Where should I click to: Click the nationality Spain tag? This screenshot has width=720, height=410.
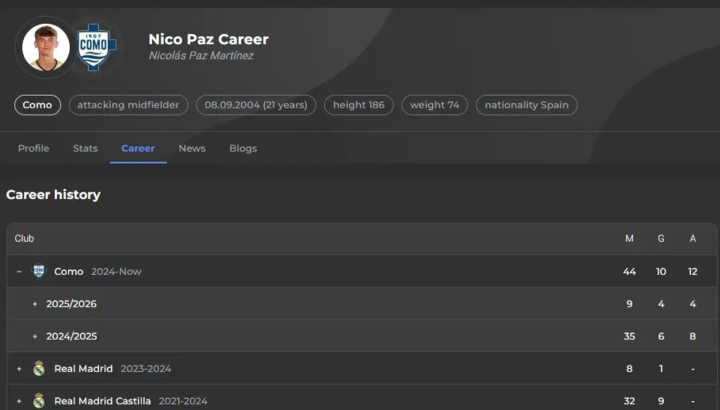click(x=526, y=105)
